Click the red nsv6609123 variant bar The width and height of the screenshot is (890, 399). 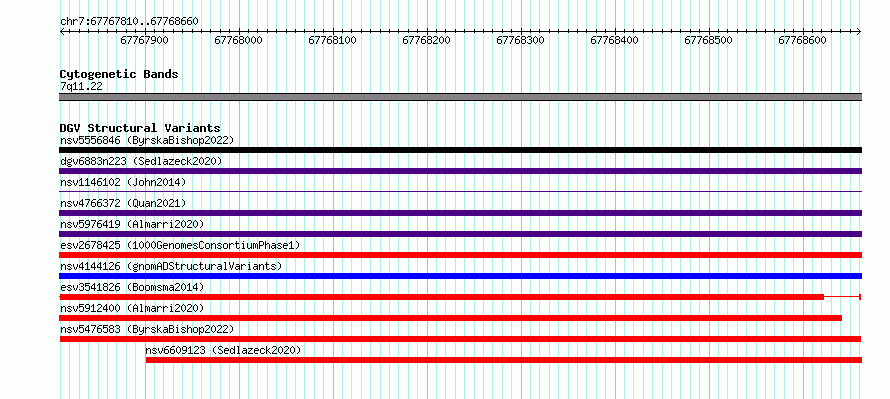[x=503, y=360]
